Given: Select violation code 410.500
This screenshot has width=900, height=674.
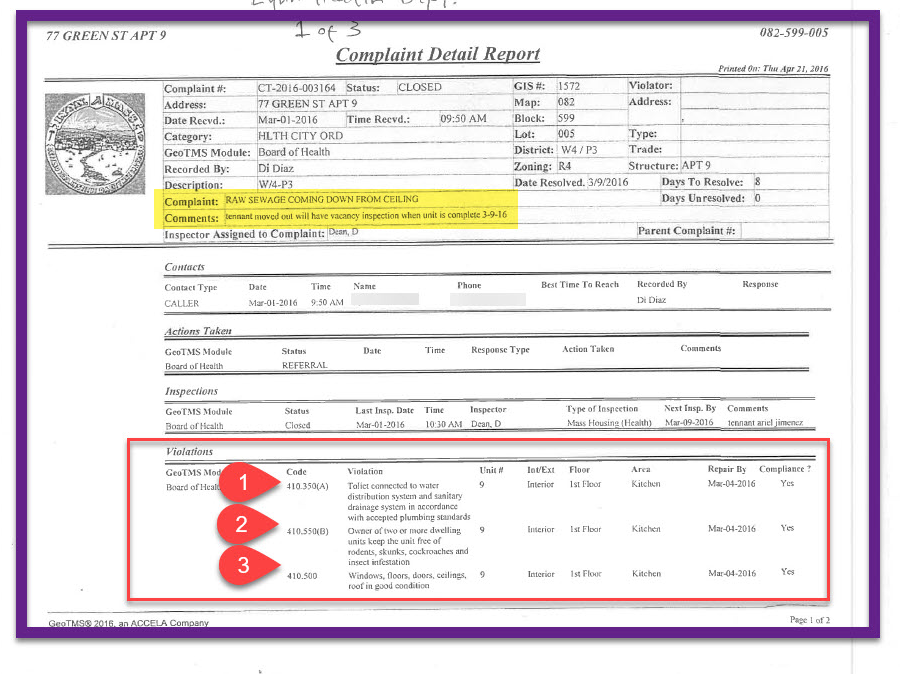Looking at the screenshot, I should 302,576.
